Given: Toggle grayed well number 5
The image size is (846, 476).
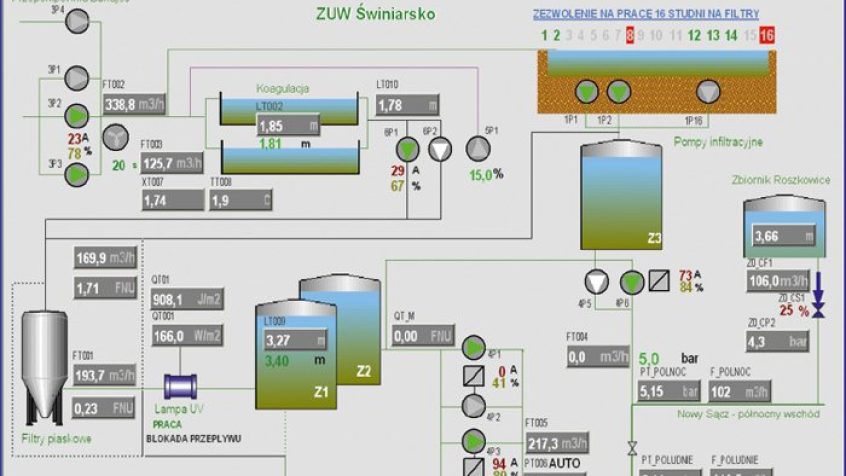Looking at the screenshot, I should (593, 36).
